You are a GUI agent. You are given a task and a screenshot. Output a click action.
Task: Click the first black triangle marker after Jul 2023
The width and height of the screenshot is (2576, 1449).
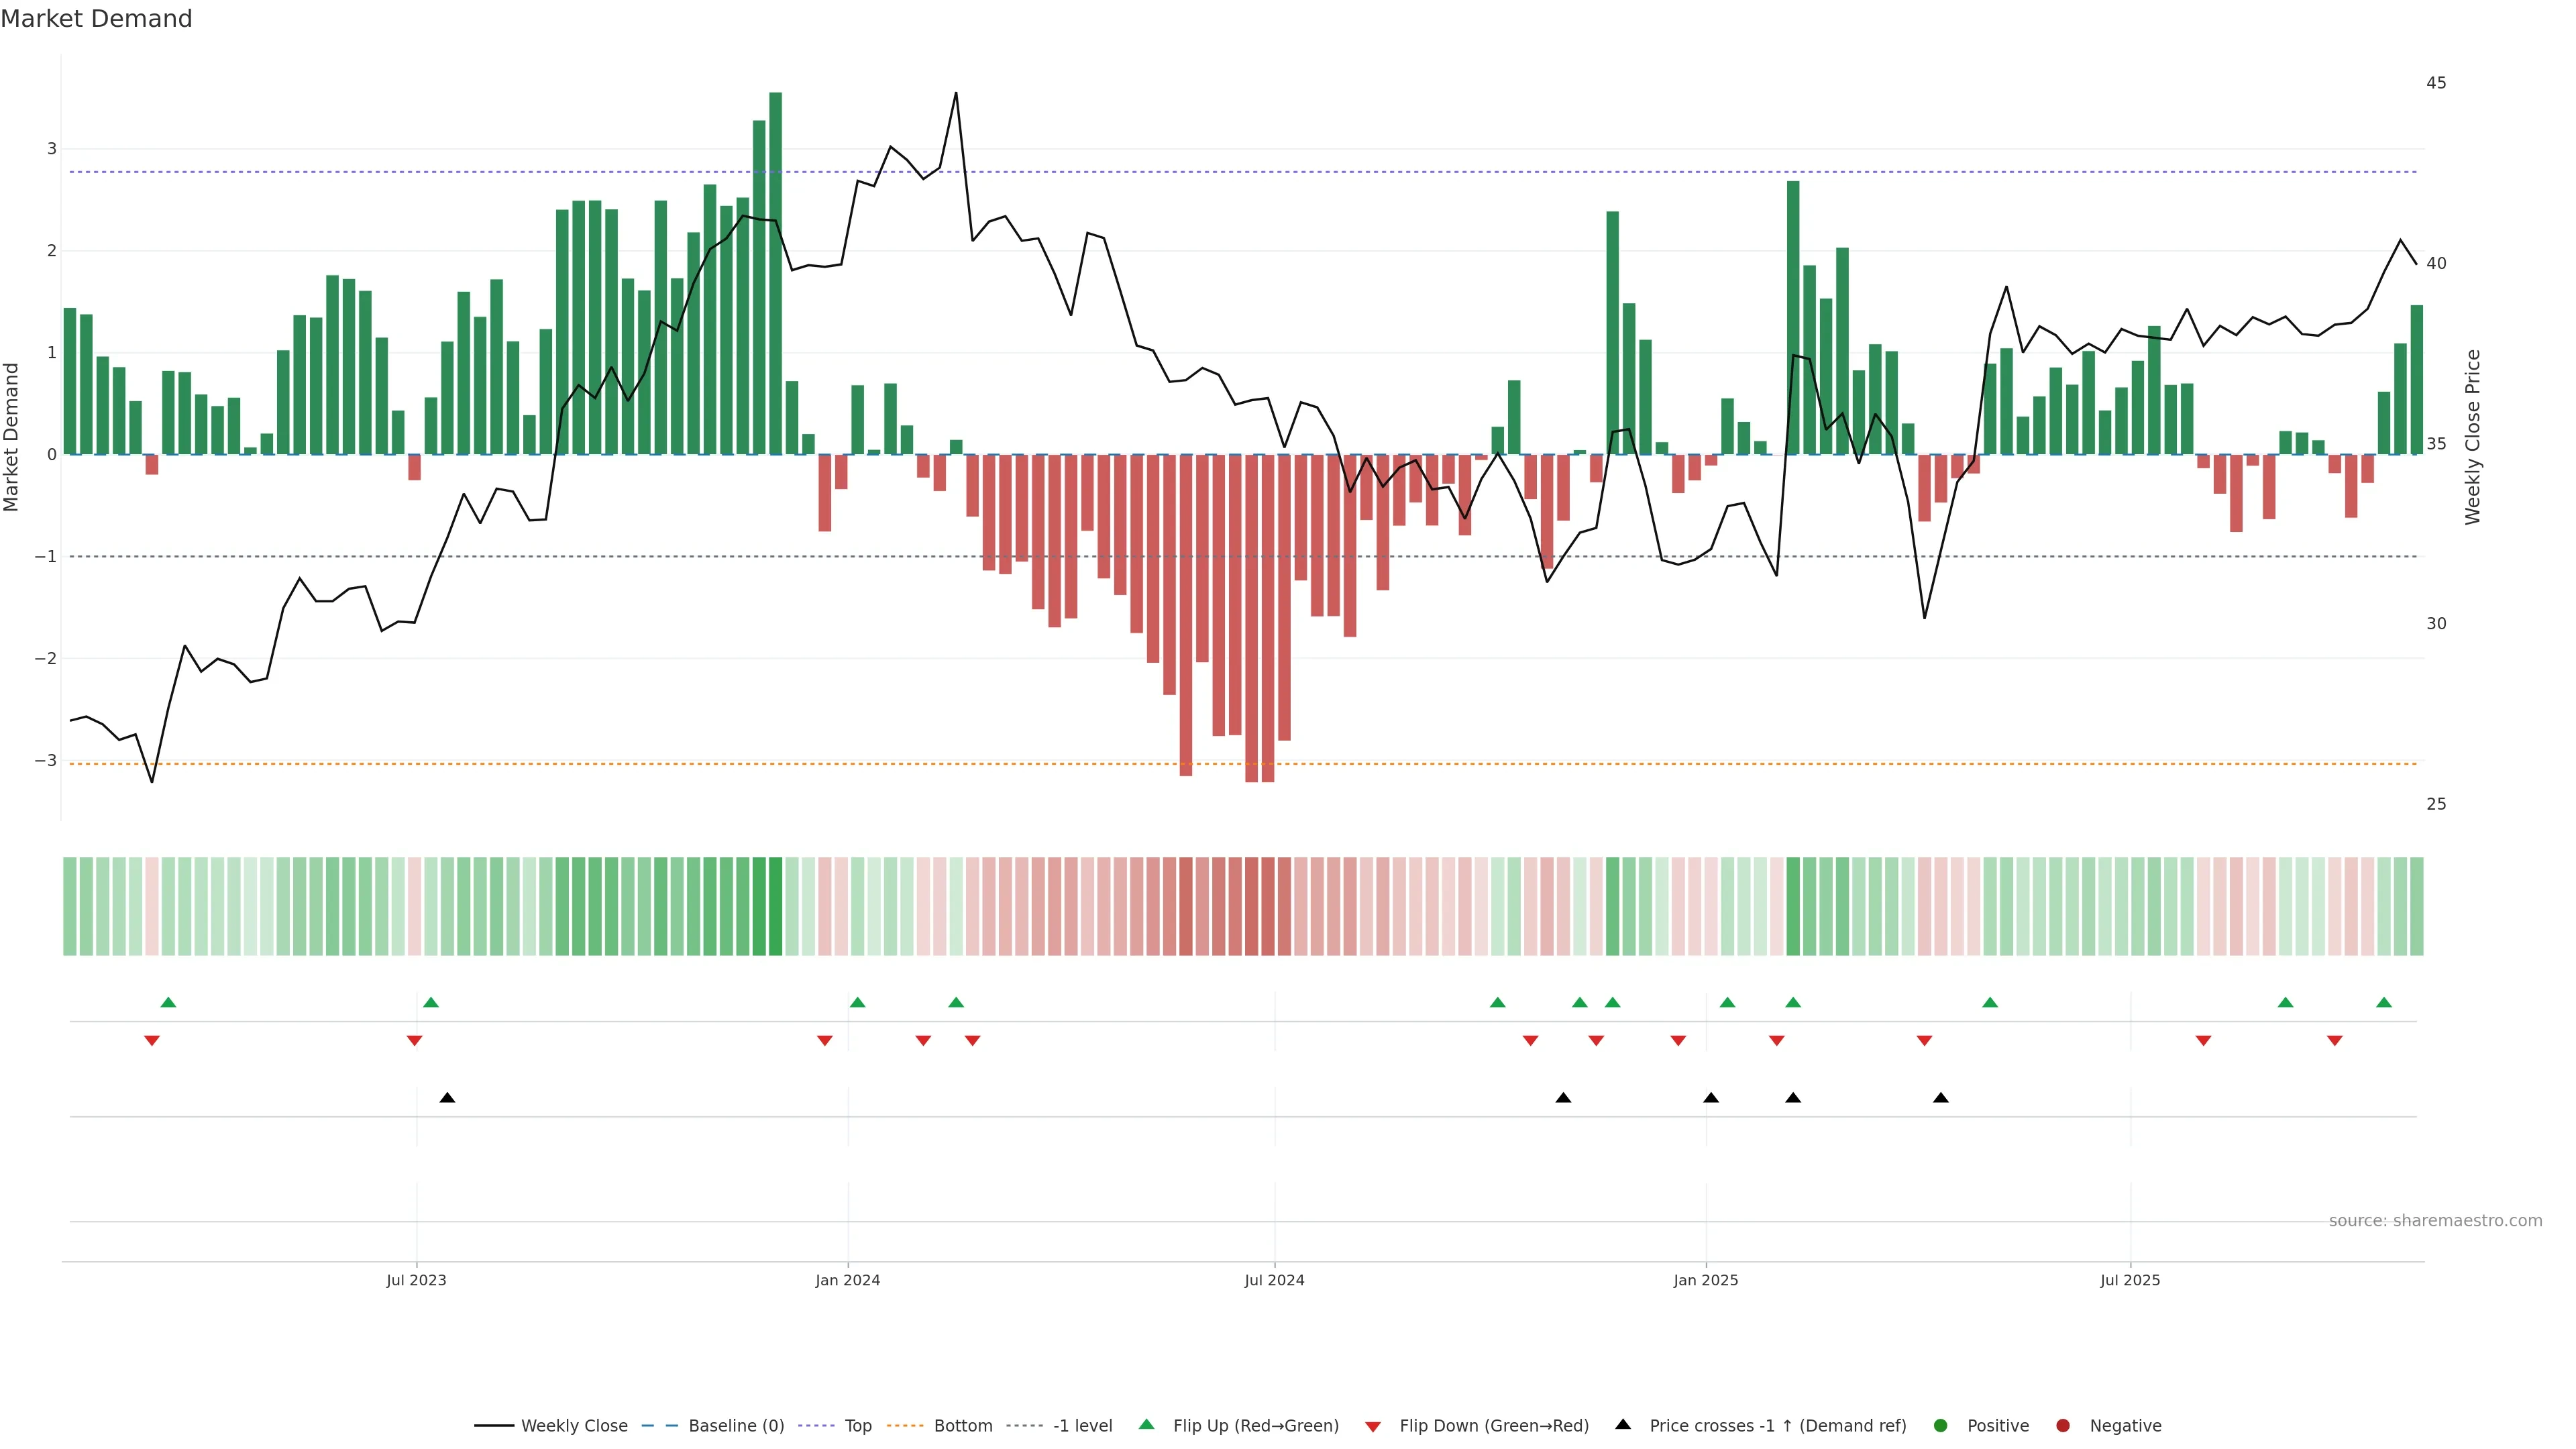[x=447, y=1098]
